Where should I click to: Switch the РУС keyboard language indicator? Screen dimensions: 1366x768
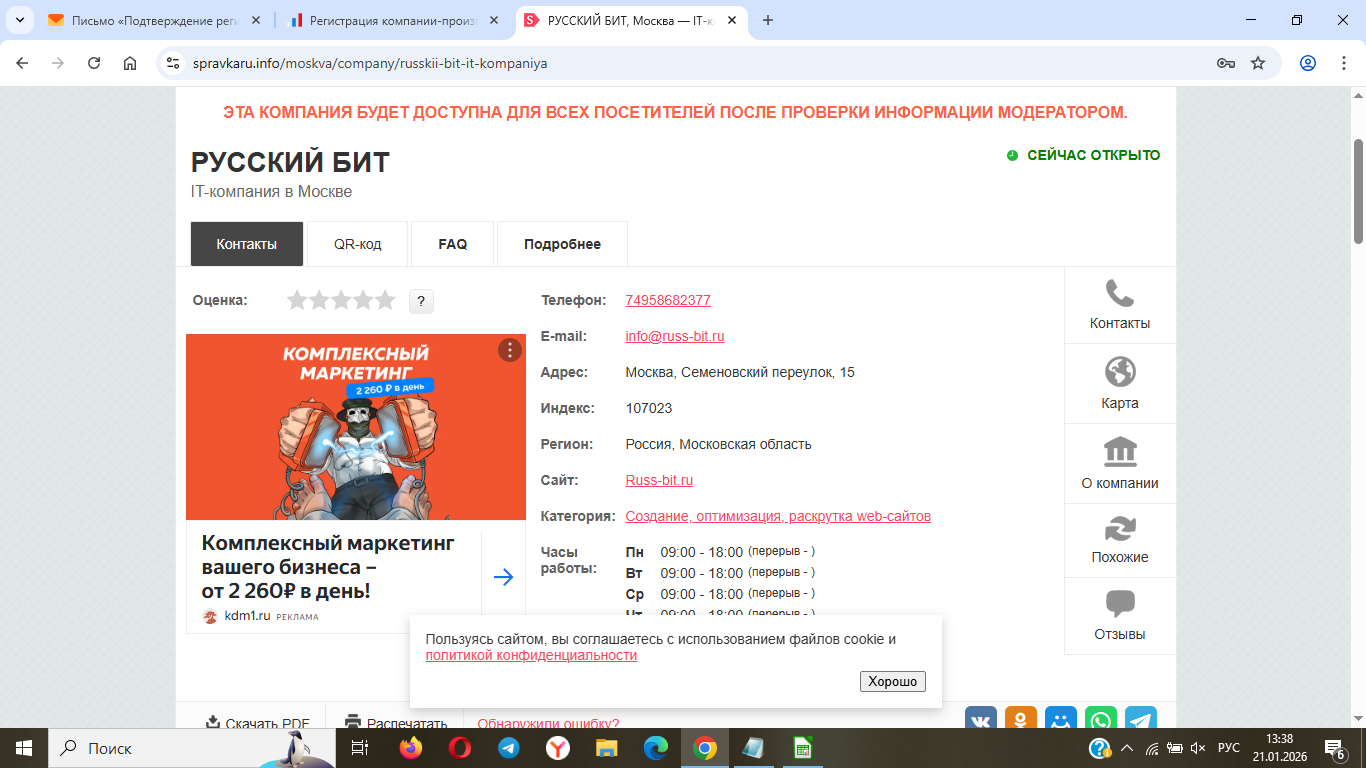[1229, 748]
